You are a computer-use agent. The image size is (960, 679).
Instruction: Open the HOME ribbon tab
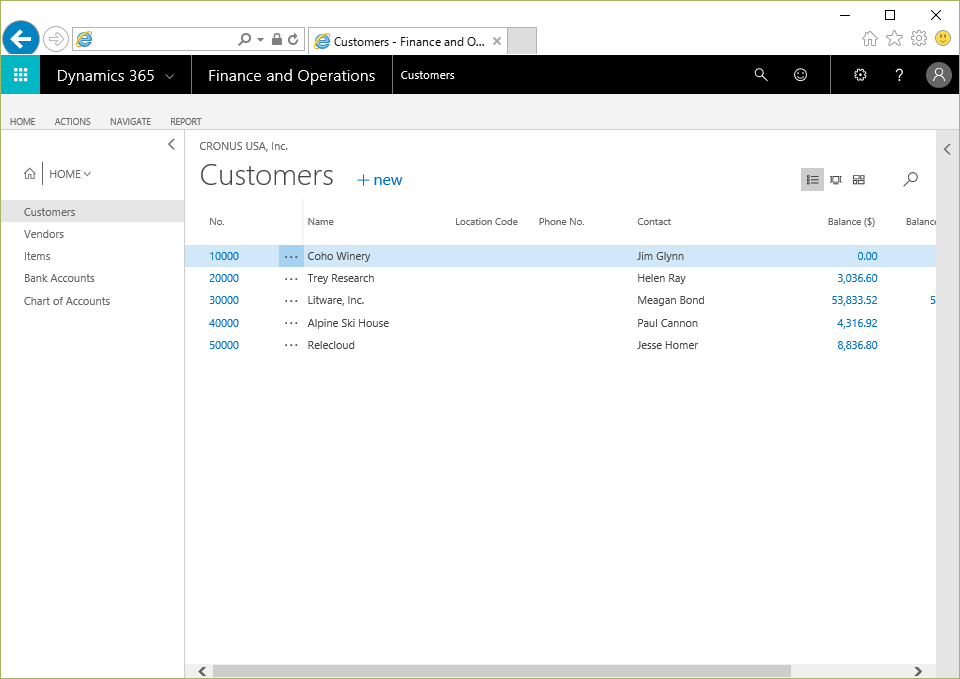(23, 121)
